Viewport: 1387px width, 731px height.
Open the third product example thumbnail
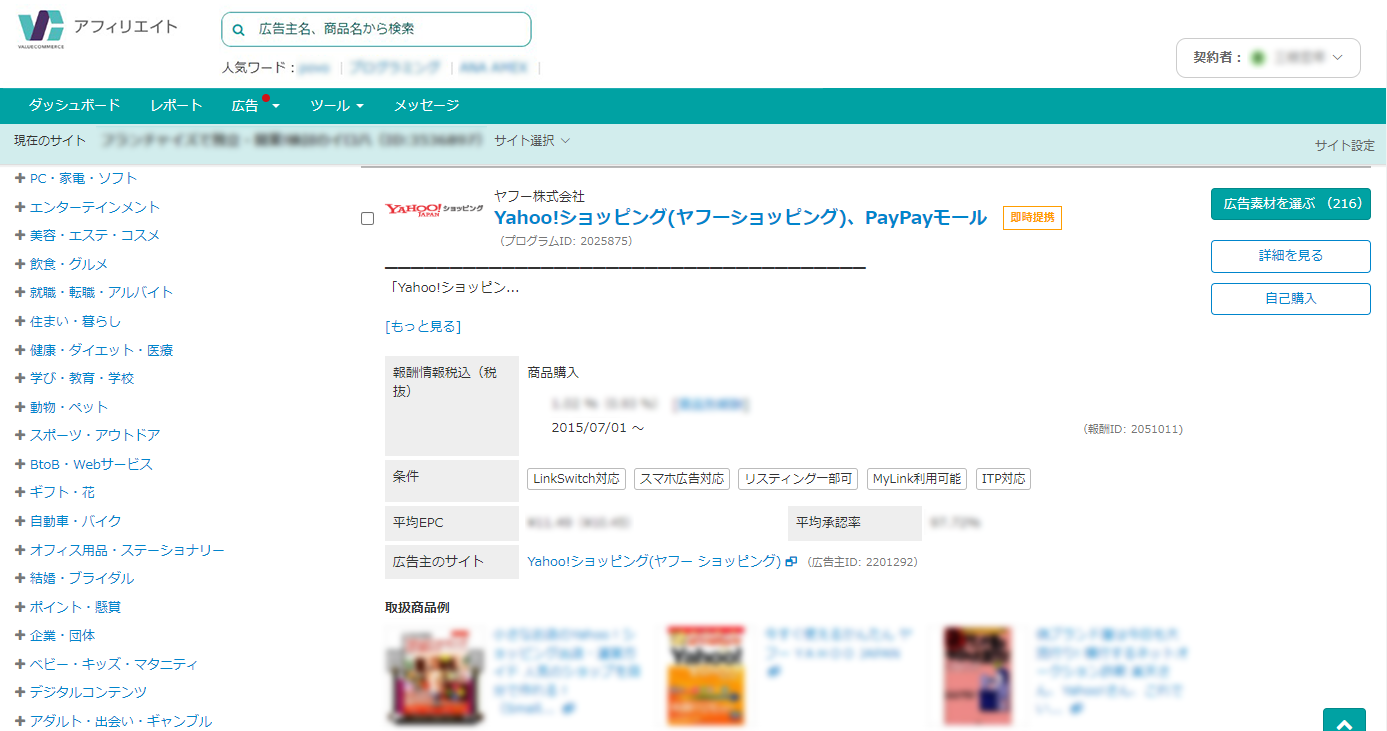pos(977,676)
